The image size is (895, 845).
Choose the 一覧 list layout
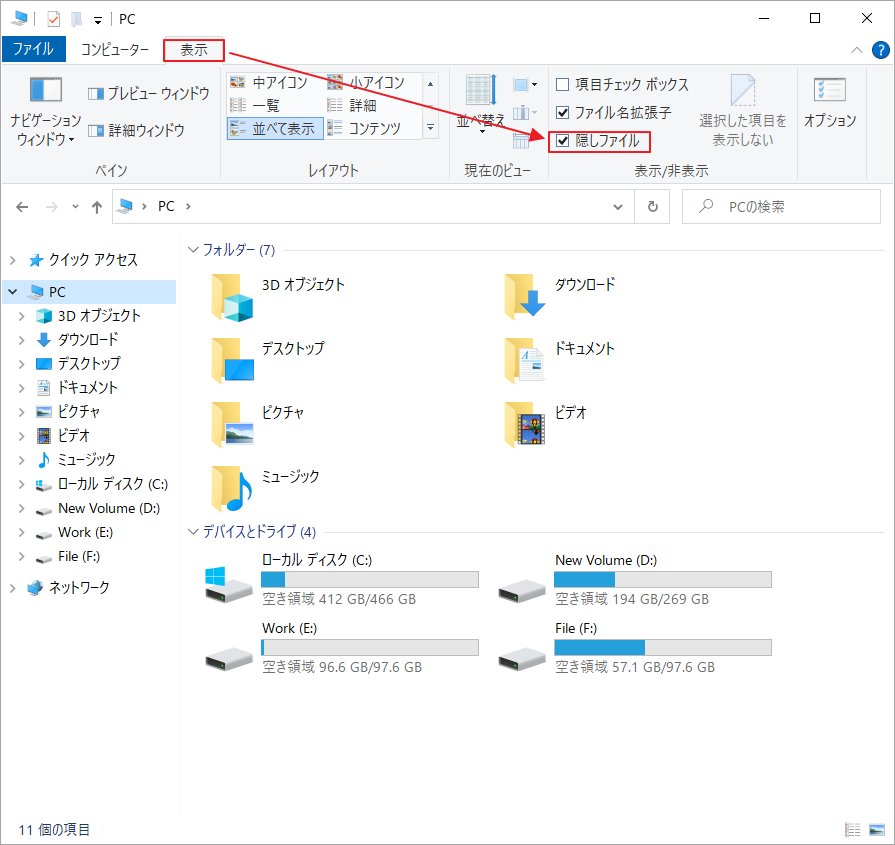255,106
